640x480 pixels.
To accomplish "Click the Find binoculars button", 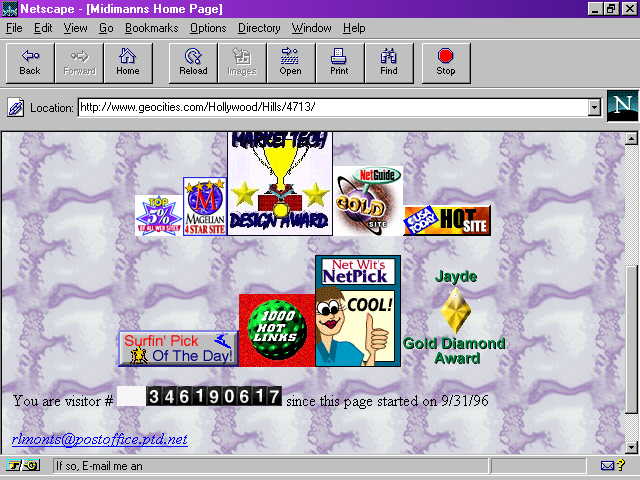I will tap(389, 63).
